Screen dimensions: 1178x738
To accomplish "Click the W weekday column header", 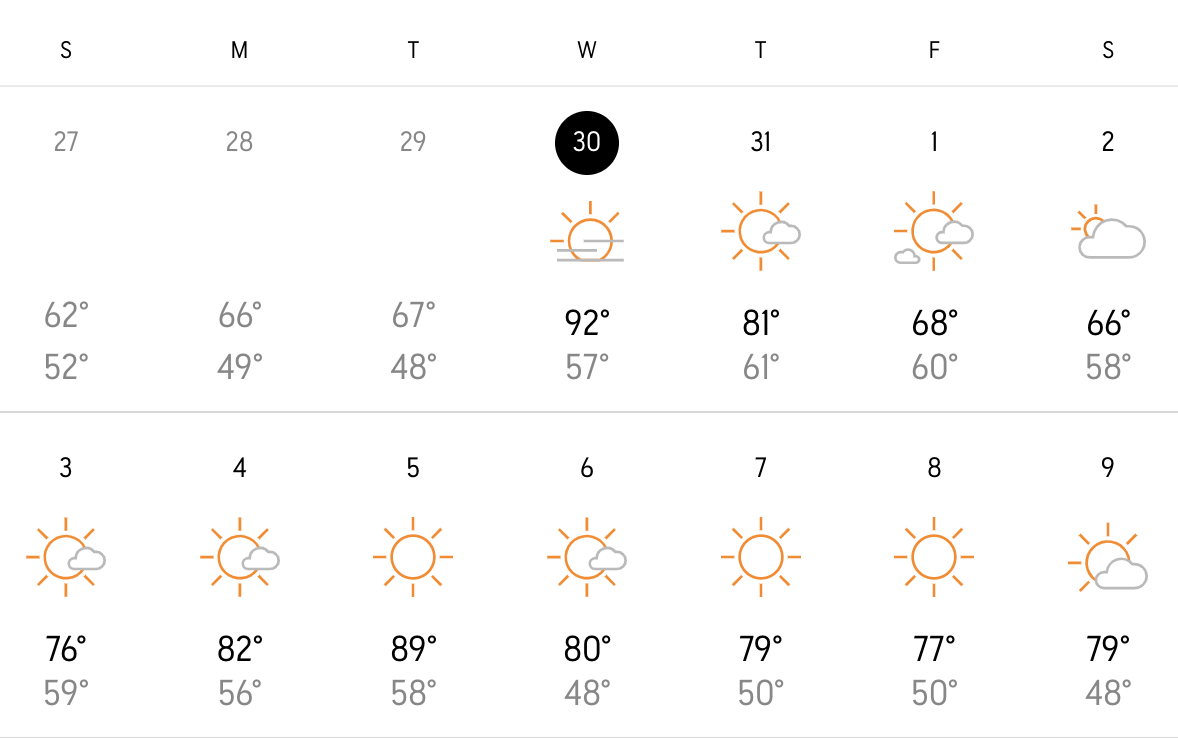I will coord(587,50).
